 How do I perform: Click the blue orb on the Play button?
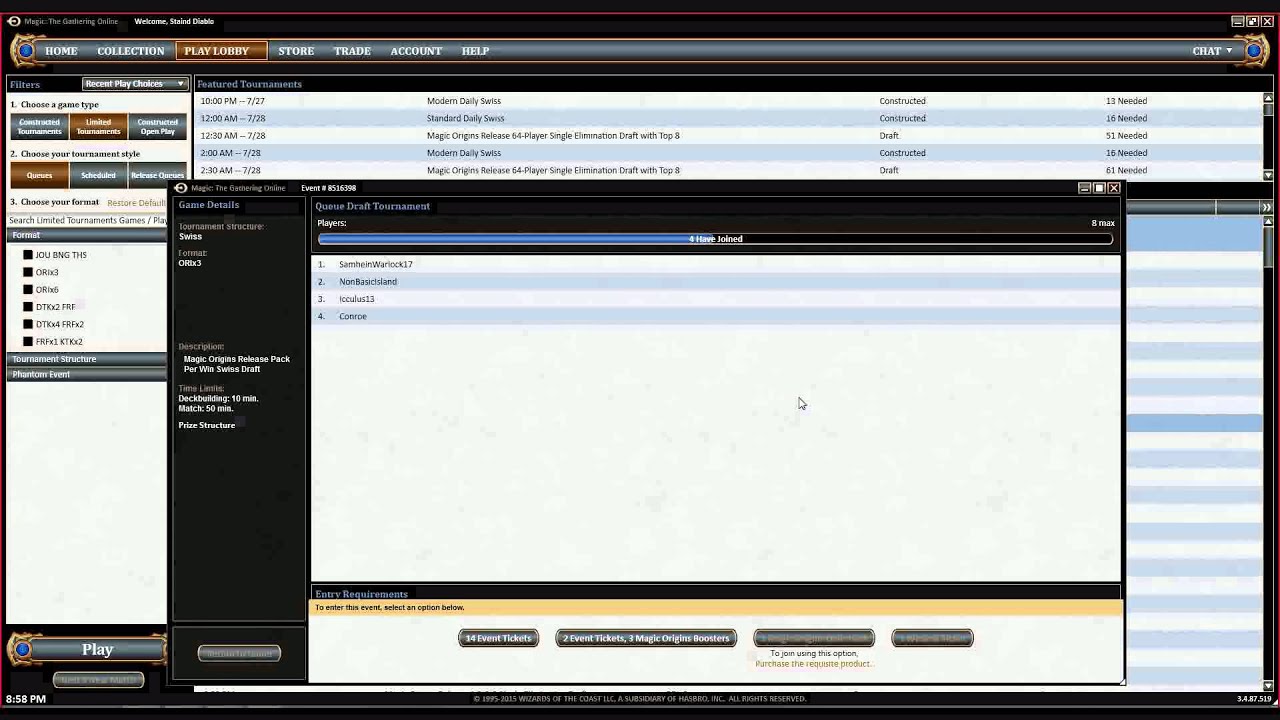click(22, 650)
